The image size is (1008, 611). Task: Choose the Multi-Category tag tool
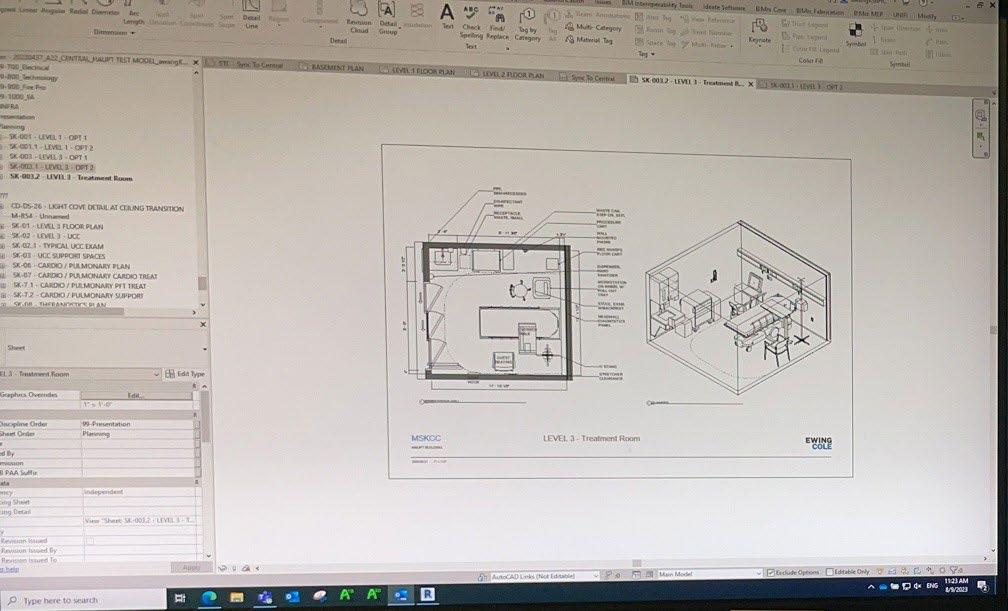[x=593, y=28]
